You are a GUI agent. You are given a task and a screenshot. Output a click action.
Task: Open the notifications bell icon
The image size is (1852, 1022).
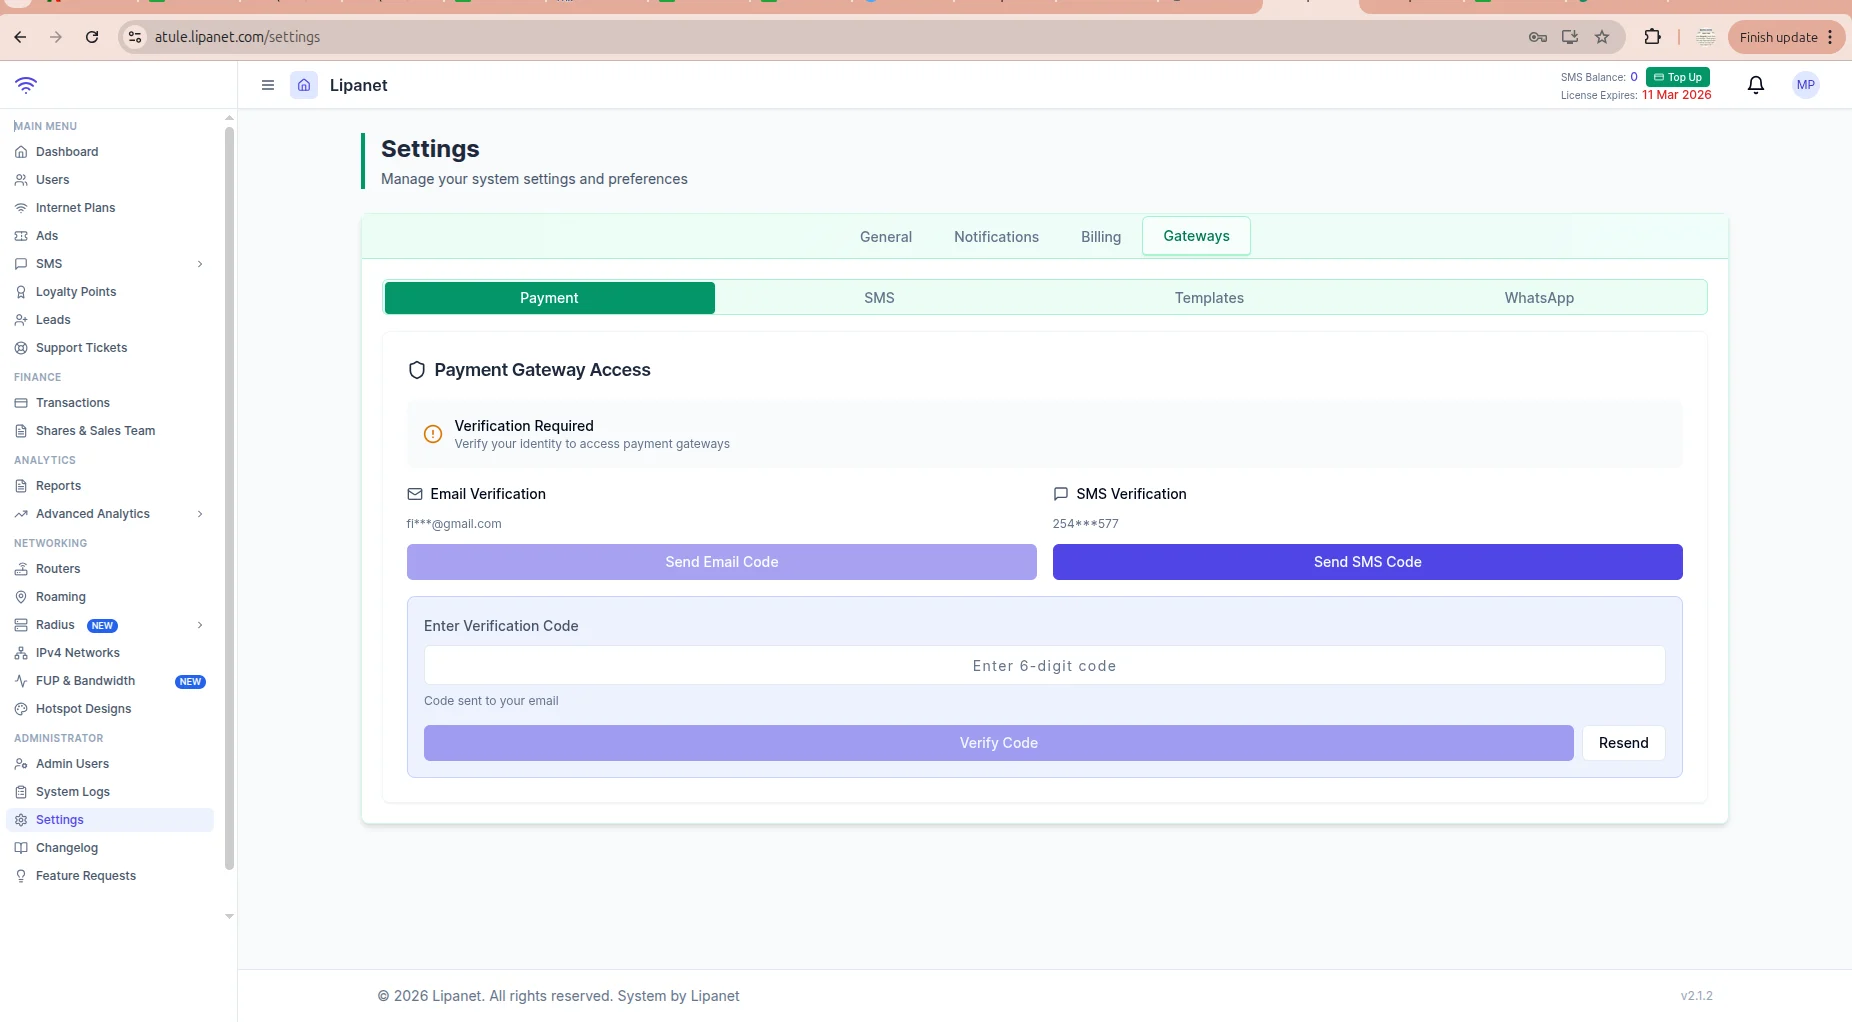[1756, 85]
